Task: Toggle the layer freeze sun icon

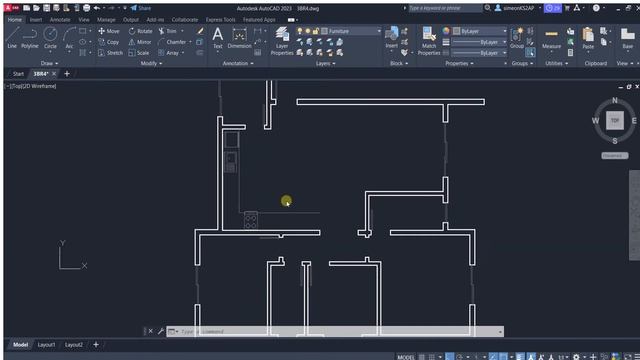Action: (308, 31)
